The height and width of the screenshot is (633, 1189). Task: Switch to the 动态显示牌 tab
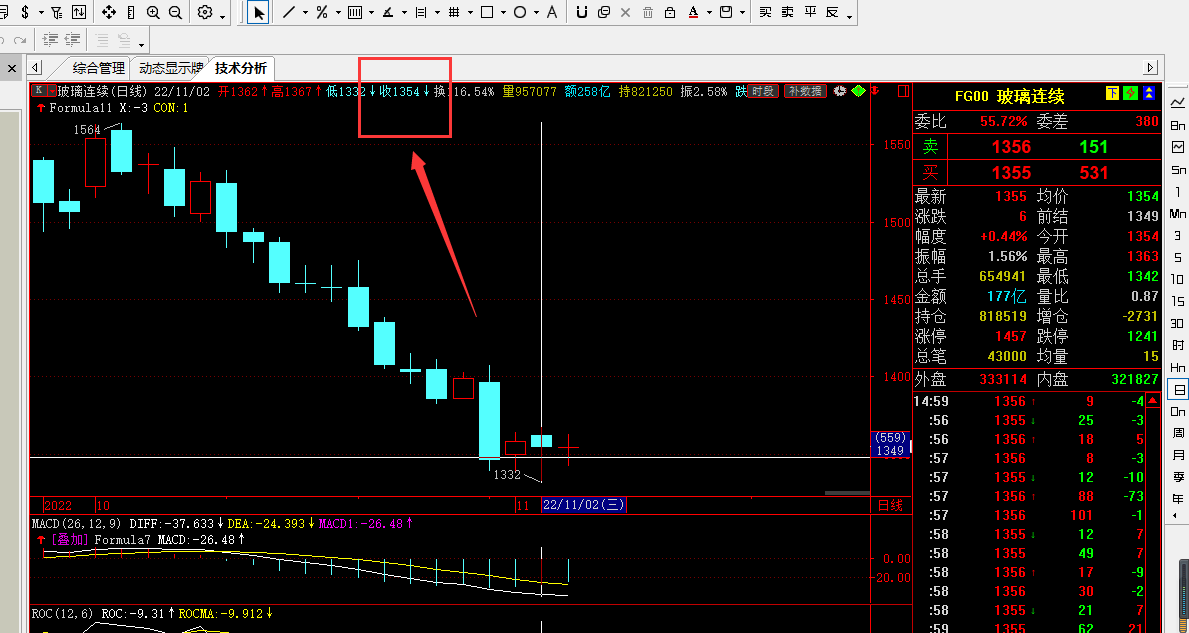[171, 68]
